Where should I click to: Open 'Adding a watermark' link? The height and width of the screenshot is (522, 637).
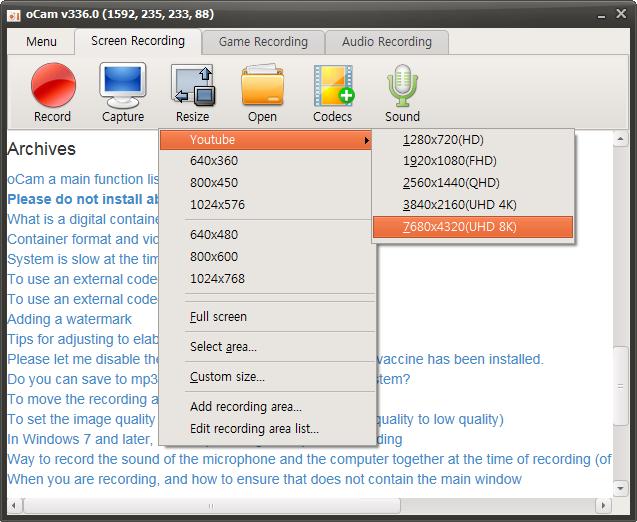70,319
